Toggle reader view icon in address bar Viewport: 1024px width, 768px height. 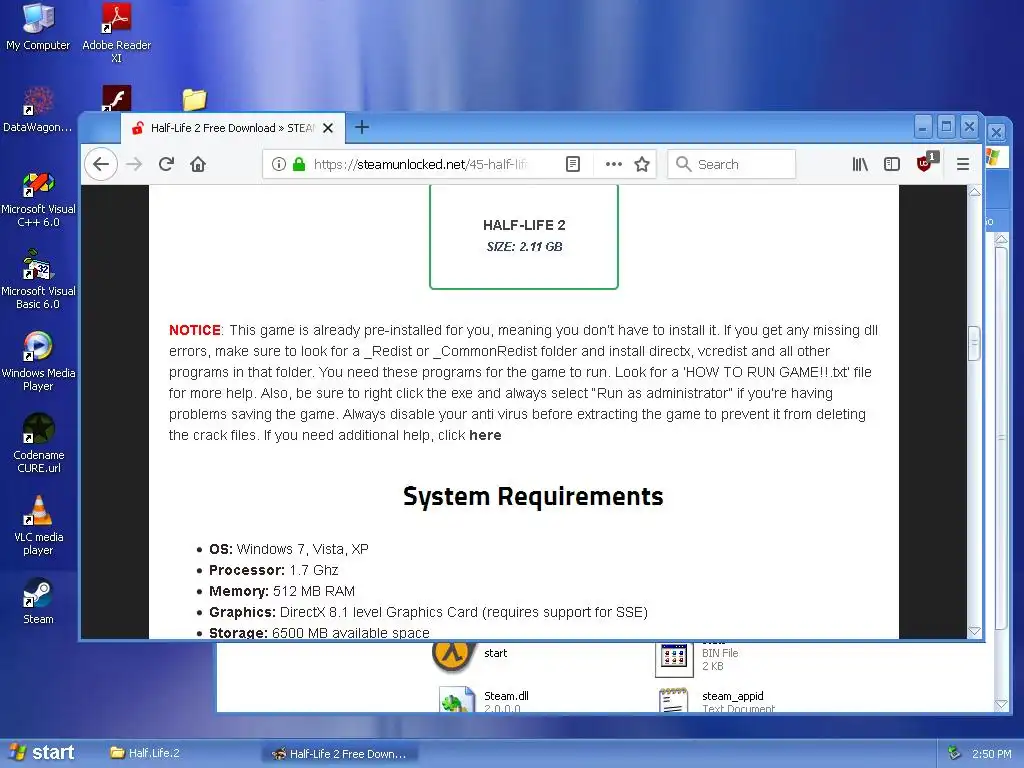(573, 164)
